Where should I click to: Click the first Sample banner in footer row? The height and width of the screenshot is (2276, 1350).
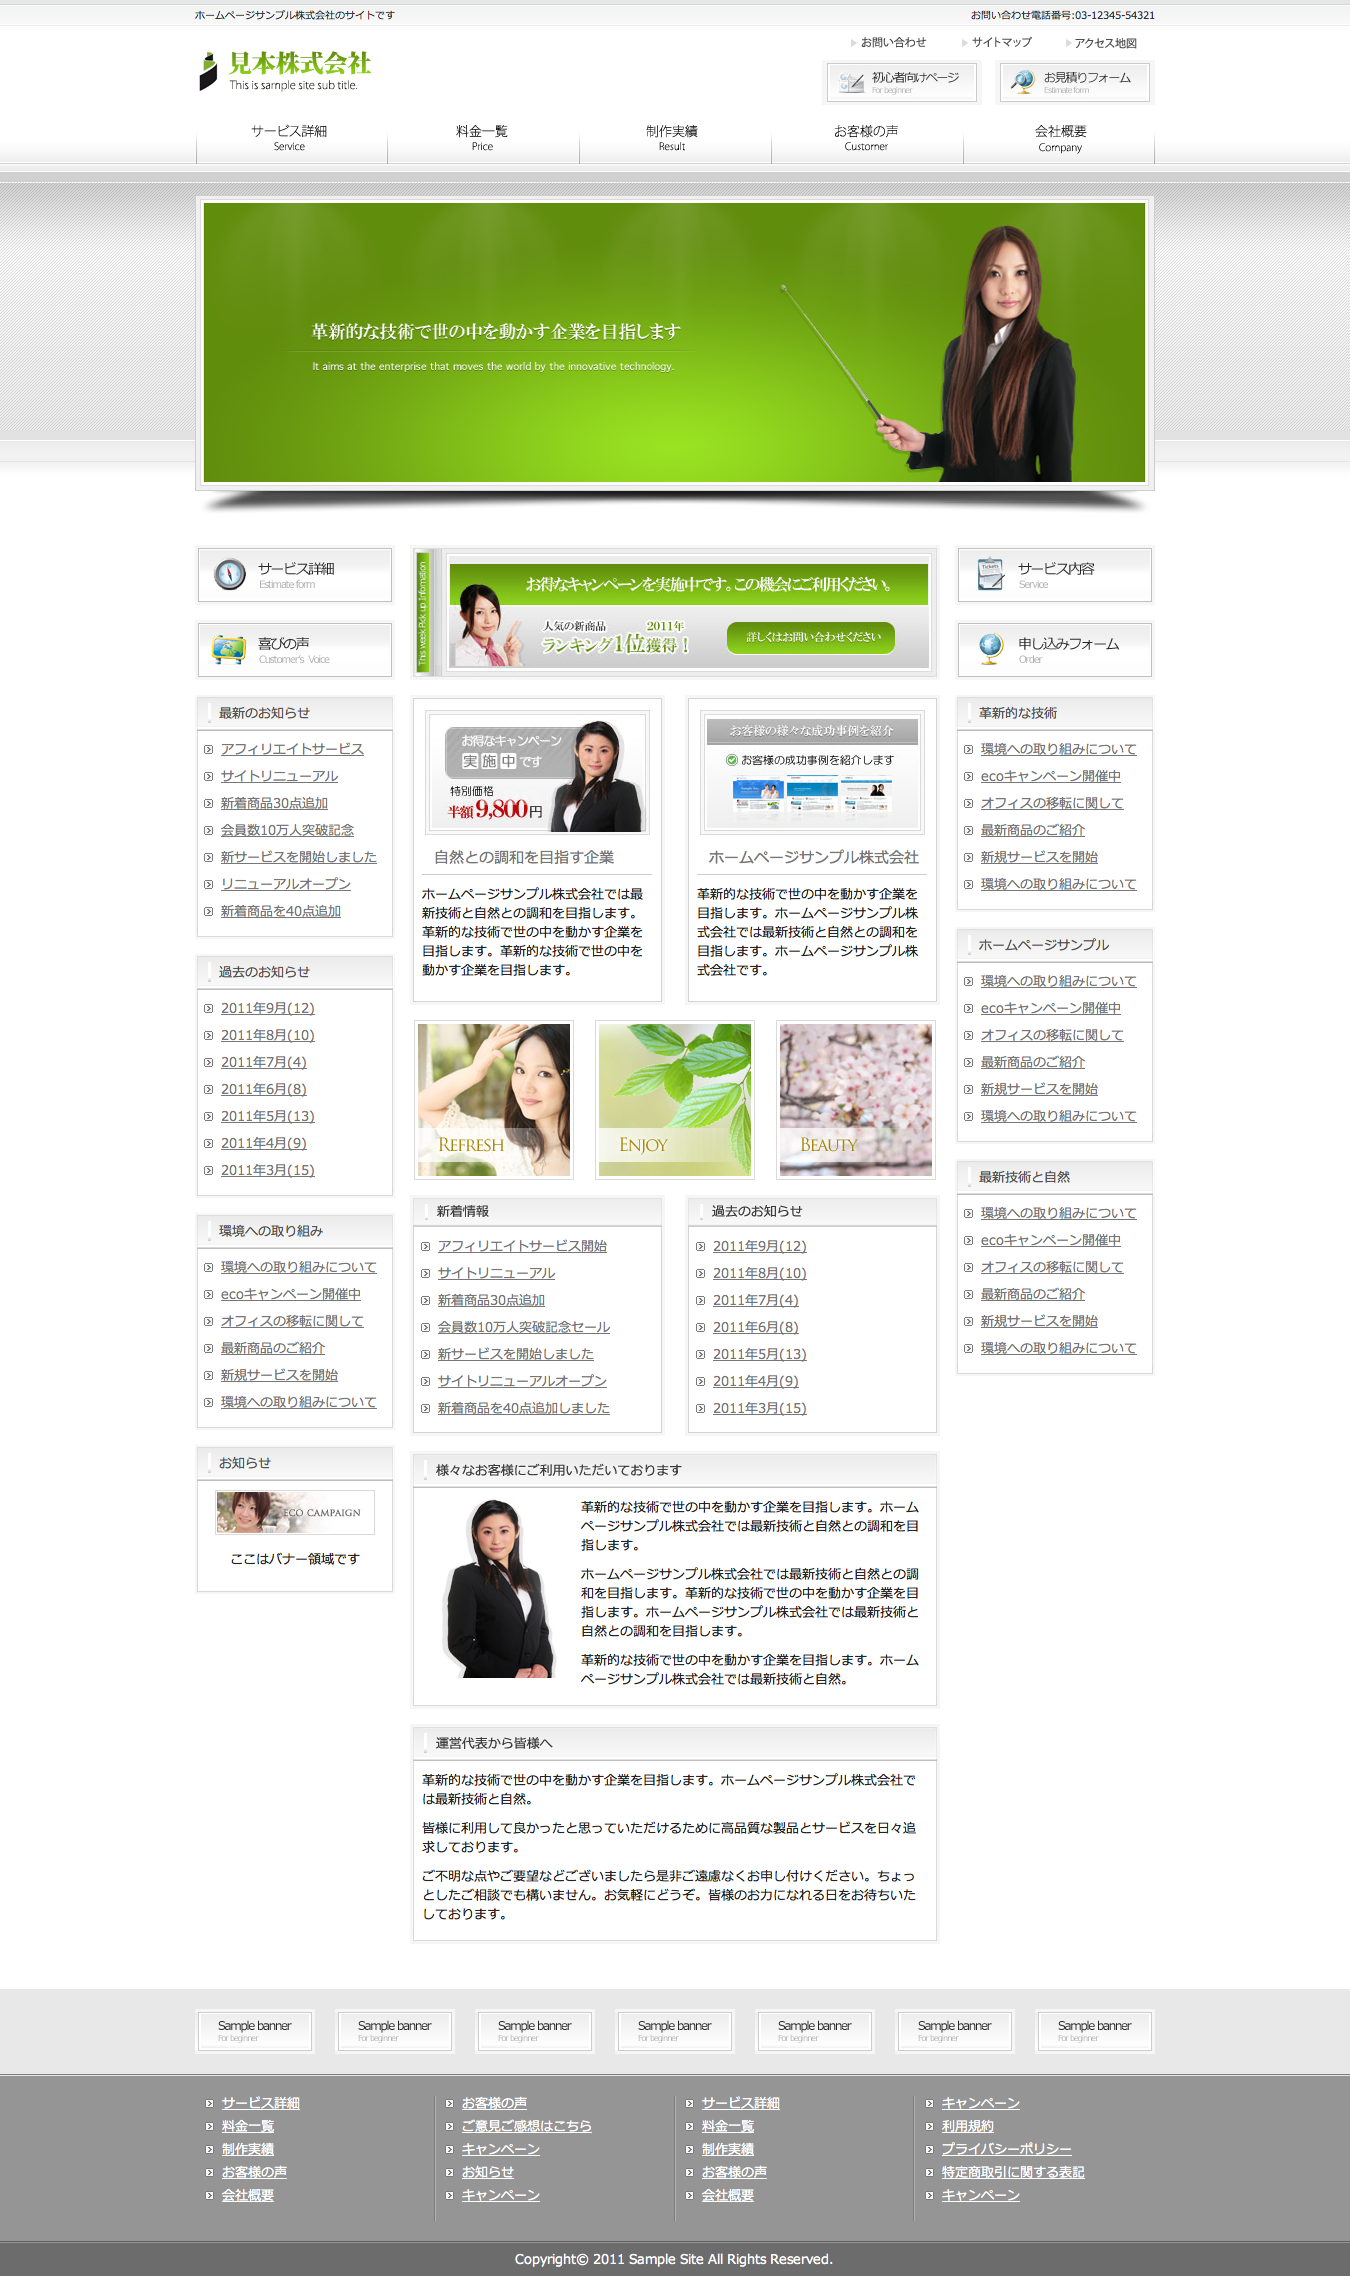pos(255,2030)
